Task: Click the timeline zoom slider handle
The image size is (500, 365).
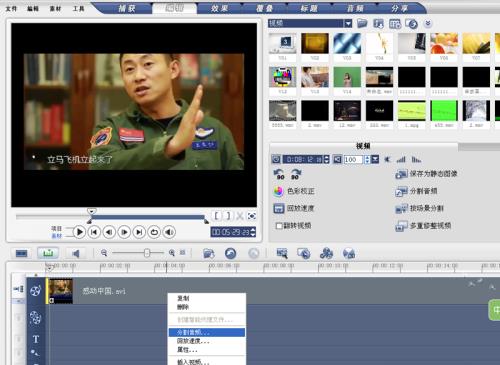Action: (147, 253)
